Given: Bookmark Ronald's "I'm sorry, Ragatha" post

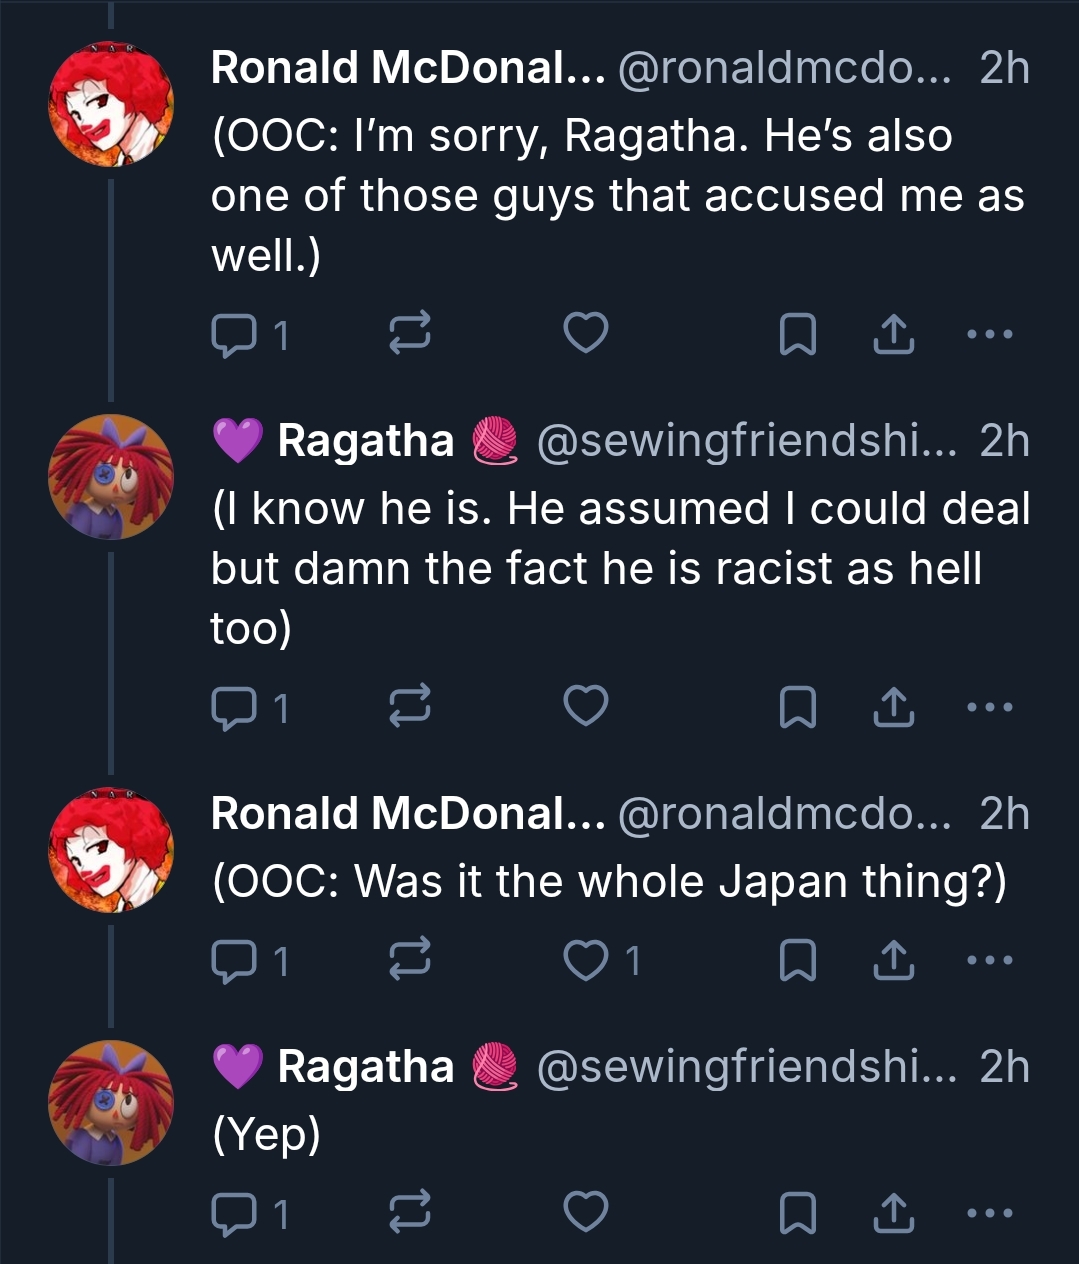Looking at the screenshot, I should click(x=797, y=335).
